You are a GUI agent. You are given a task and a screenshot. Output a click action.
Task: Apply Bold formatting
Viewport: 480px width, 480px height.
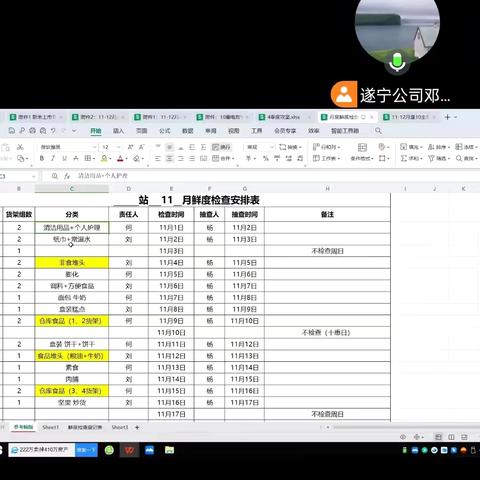pos(42,159)
